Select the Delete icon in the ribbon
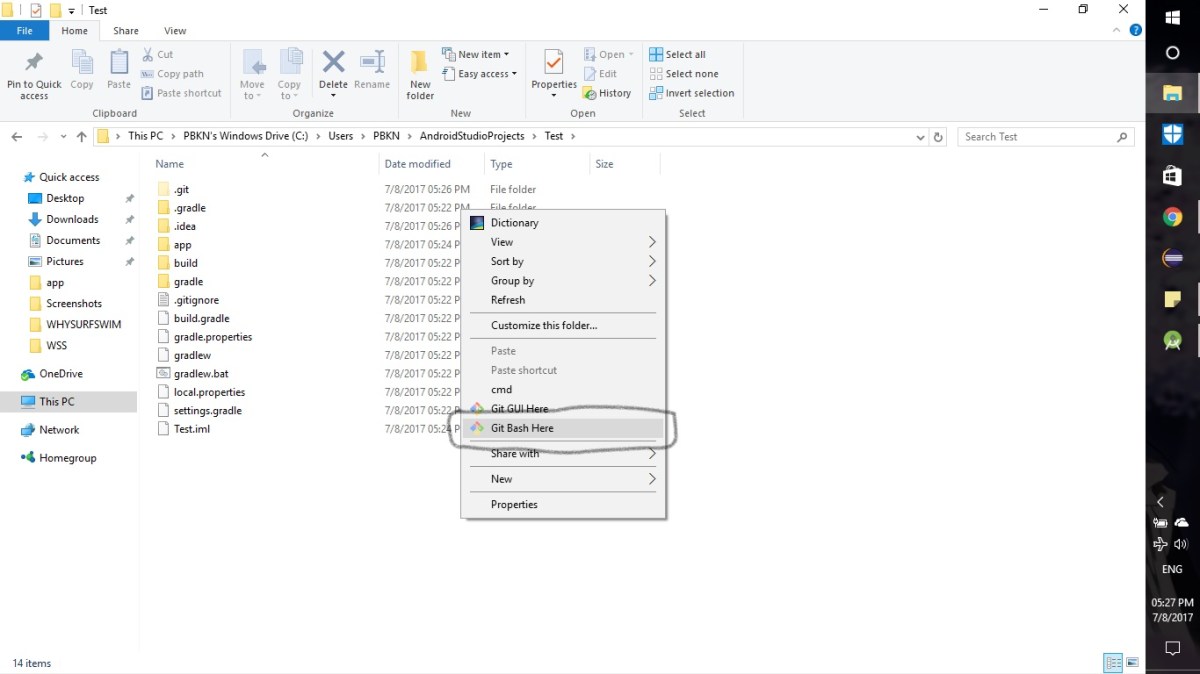The image size is (1200, 674). point(333,70)
